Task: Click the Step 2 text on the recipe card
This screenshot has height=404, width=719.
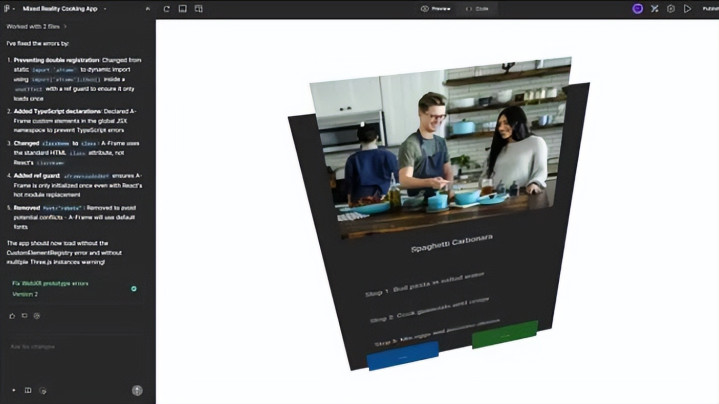Action: pyautogui.click(x=429, y=309)
